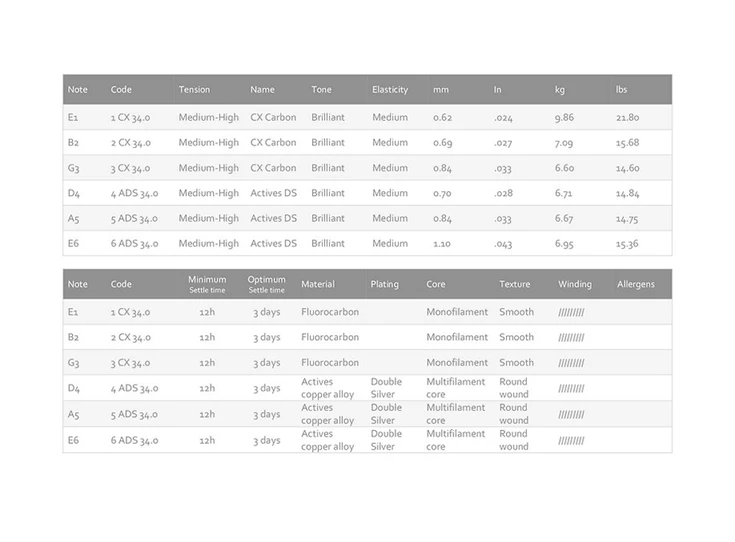Select the 9.86 kg value cell
Viewport: 735px width, 542px height.
pyautogui.click(x=565, y=118)
